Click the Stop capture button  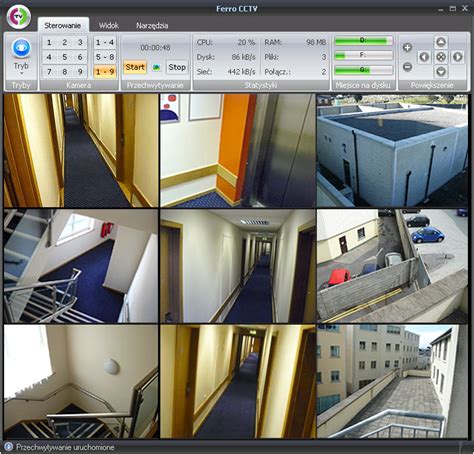coord(177,67)
